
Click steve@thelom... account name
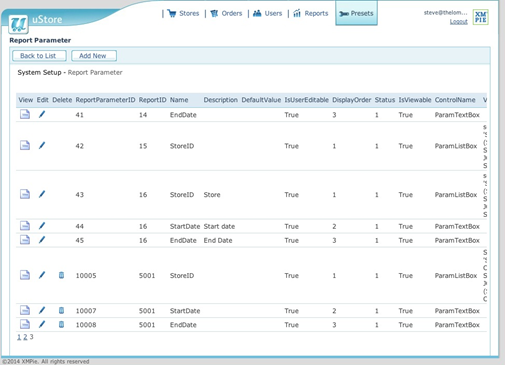pyautogui.click(x=446, y=13)
